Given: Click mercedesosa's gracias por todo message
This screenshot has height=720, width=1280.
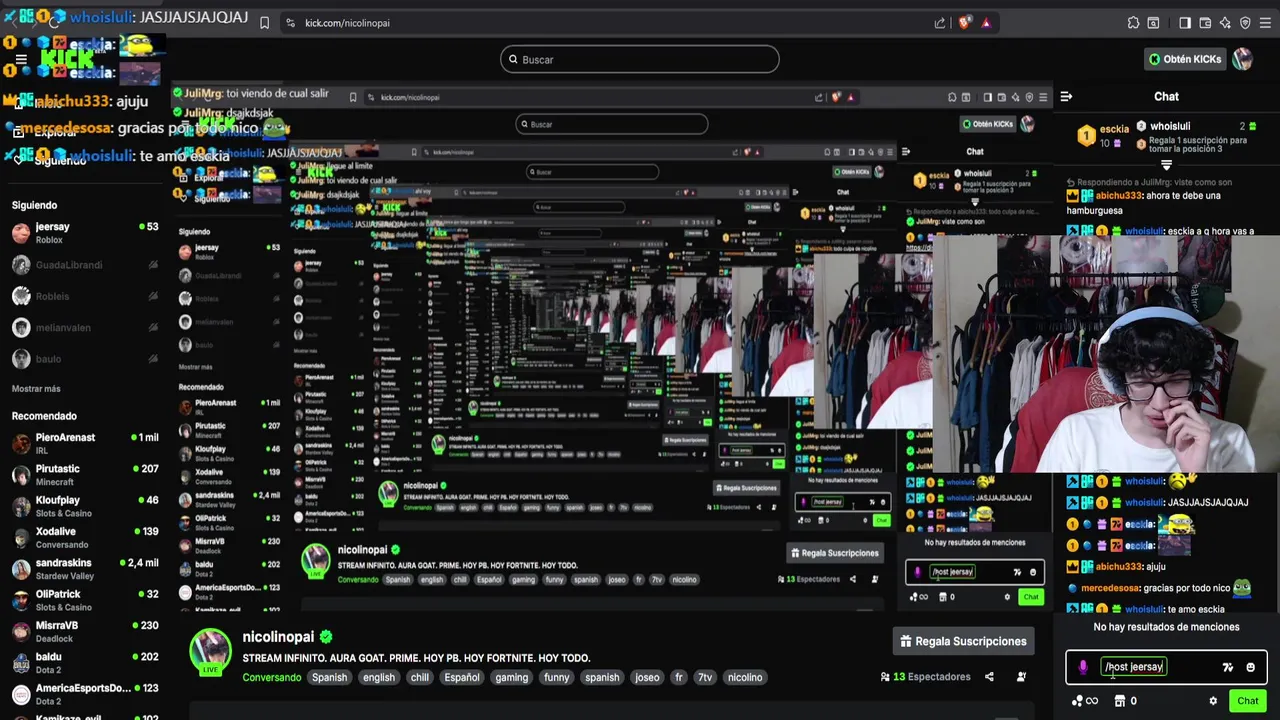Looking at the screenshot, I should pos(1160,588).
